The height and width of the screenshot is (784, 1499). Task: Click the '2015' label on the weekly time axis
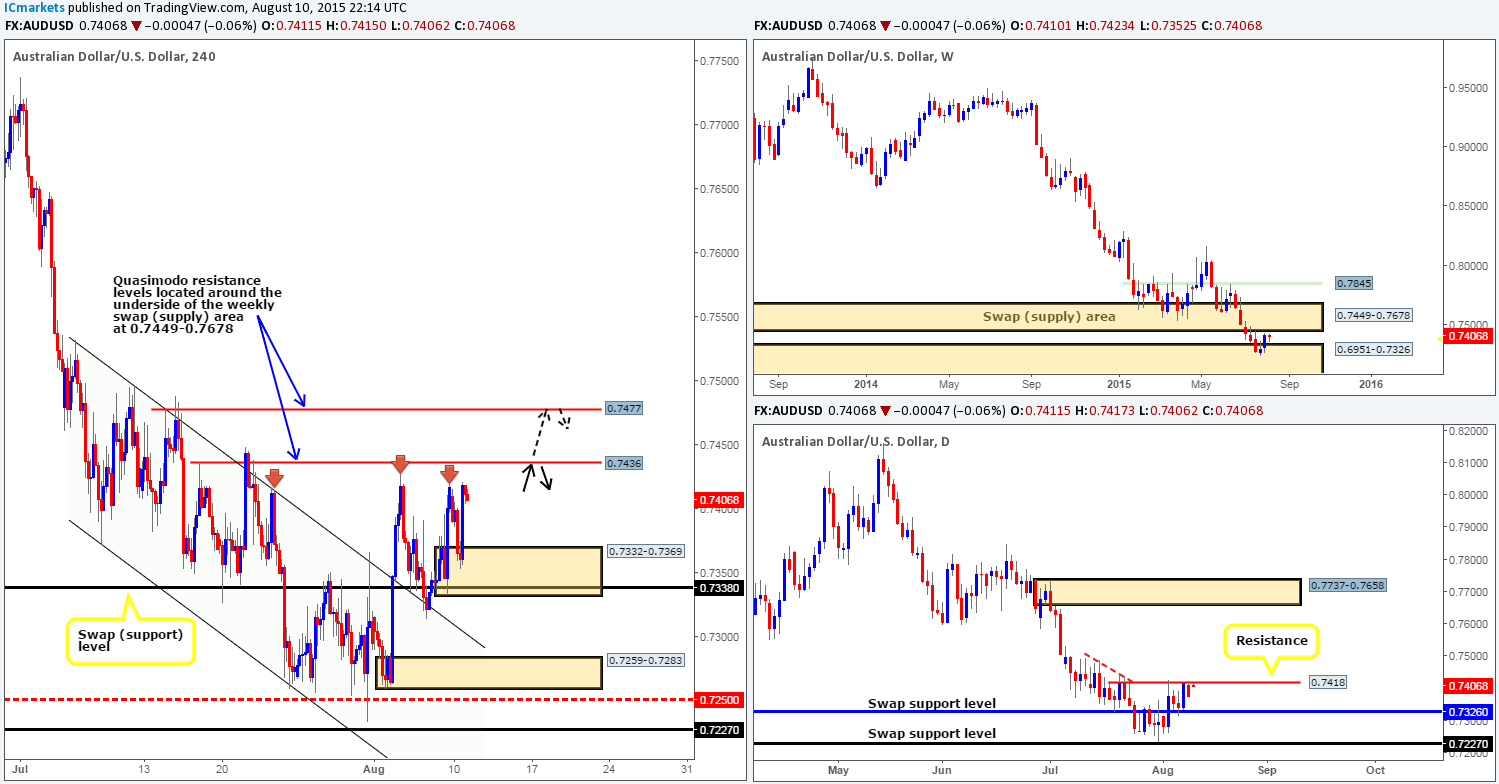coord(1118,383)
